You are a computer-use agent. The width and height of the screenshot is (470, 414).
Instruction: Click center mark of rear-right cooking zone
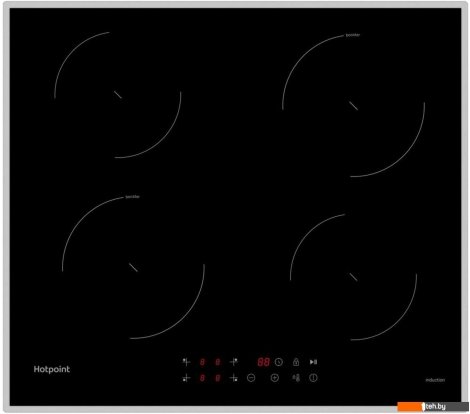pyautogui.click(x=353, y=106)
